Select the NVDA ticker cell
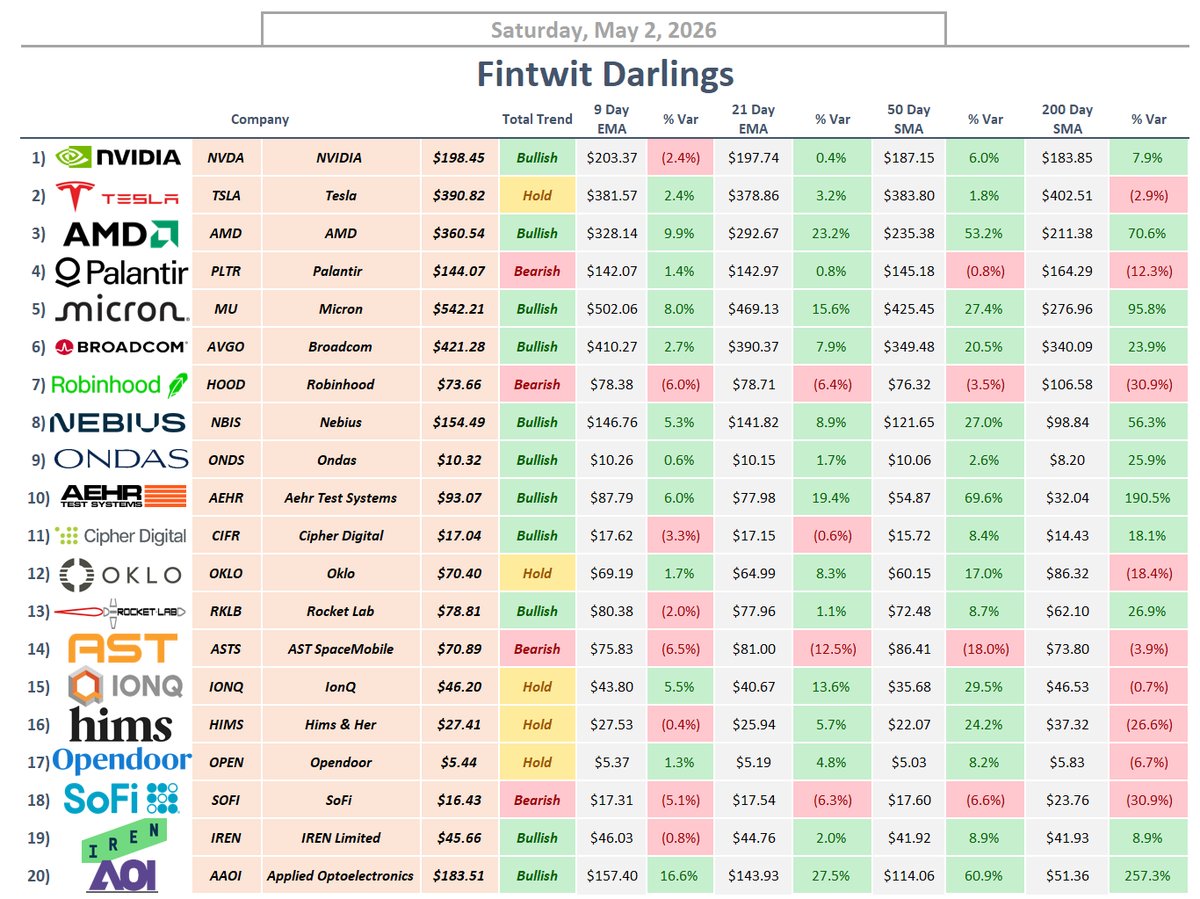Image resolution: width=1200 pixels, height=899 pixels. click(x=225, y=157)
